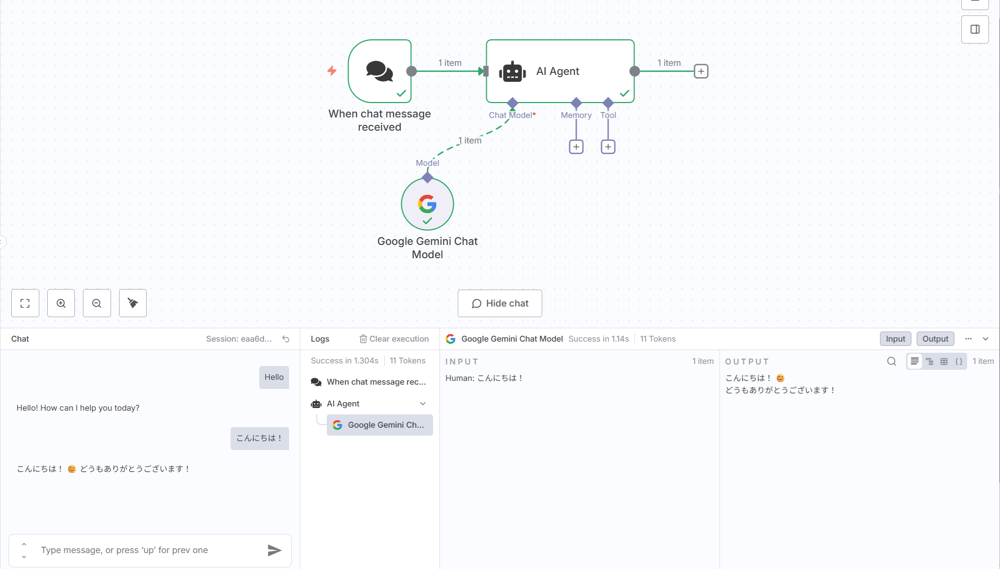Switch output display to JSON view
The width and height of the screenshot is (1000, 569).
[x=959, y=362]
